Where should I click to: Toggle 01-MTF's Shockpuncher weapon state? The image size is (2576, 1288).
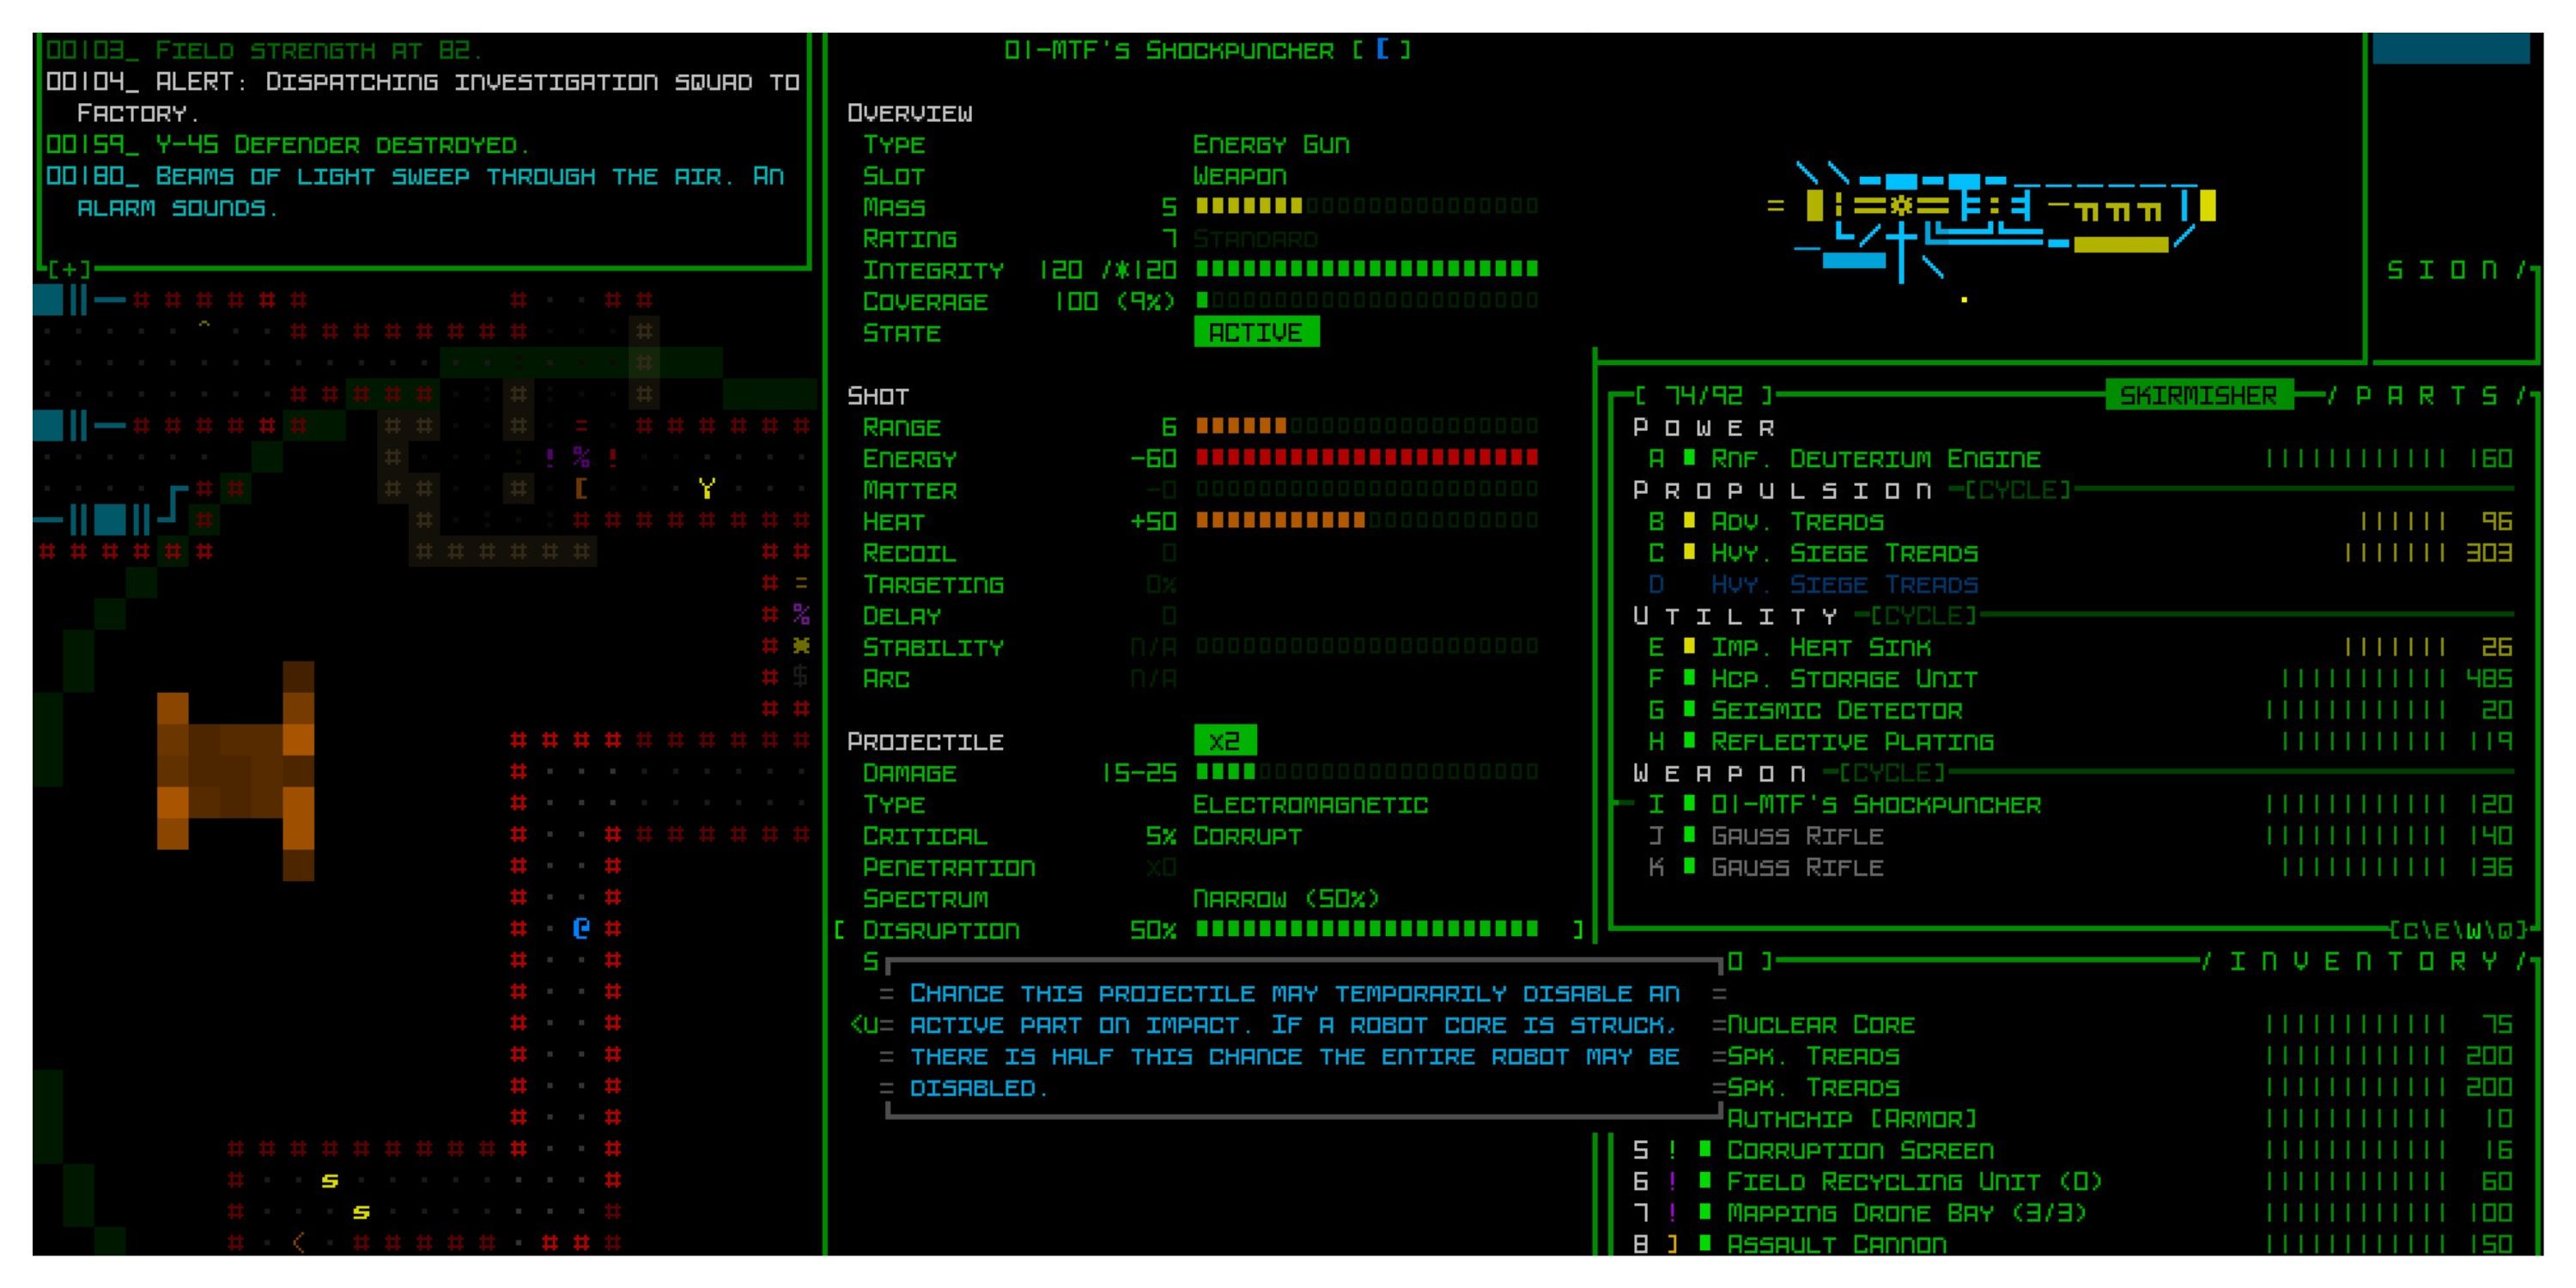1689,804
